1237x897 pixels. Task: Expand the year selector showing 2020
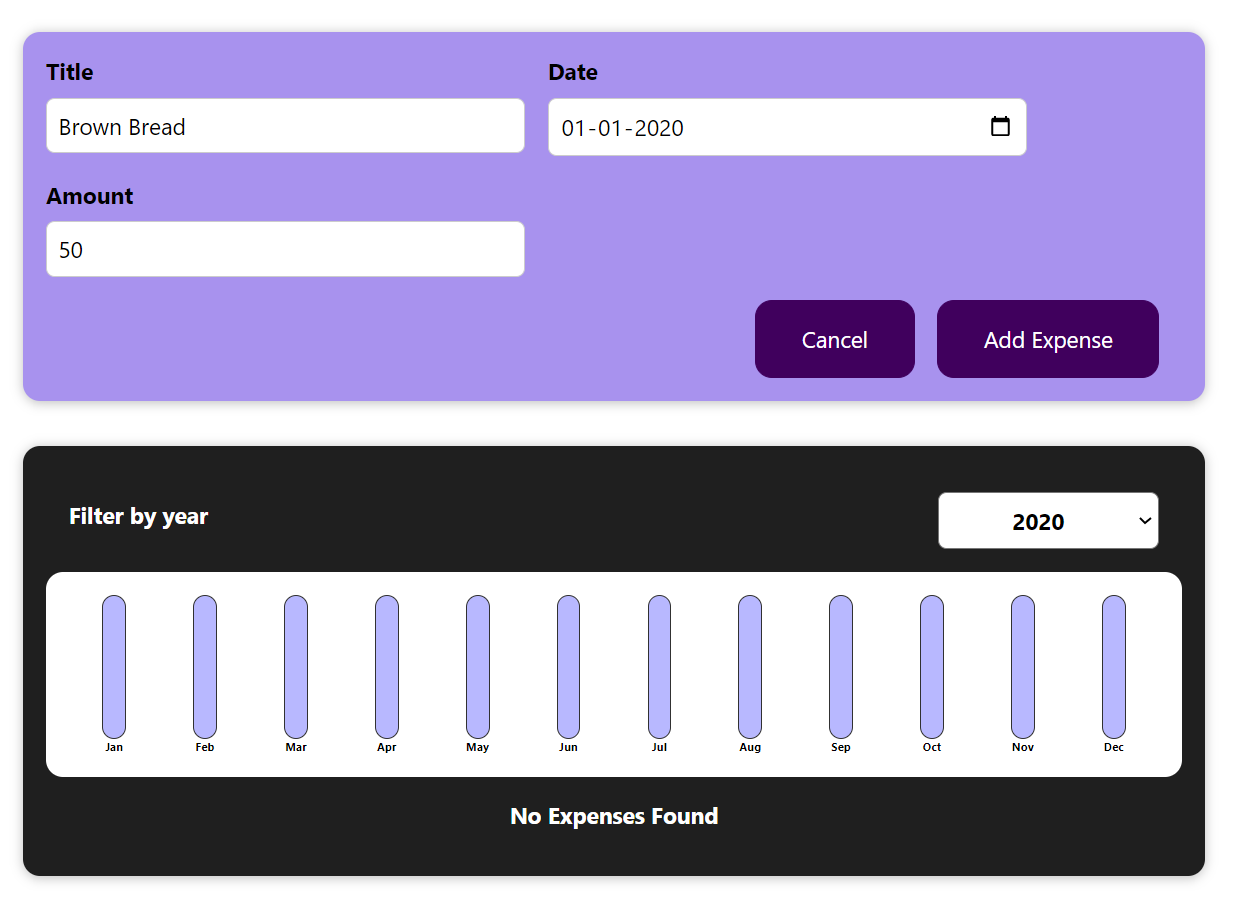point(1048,520)
